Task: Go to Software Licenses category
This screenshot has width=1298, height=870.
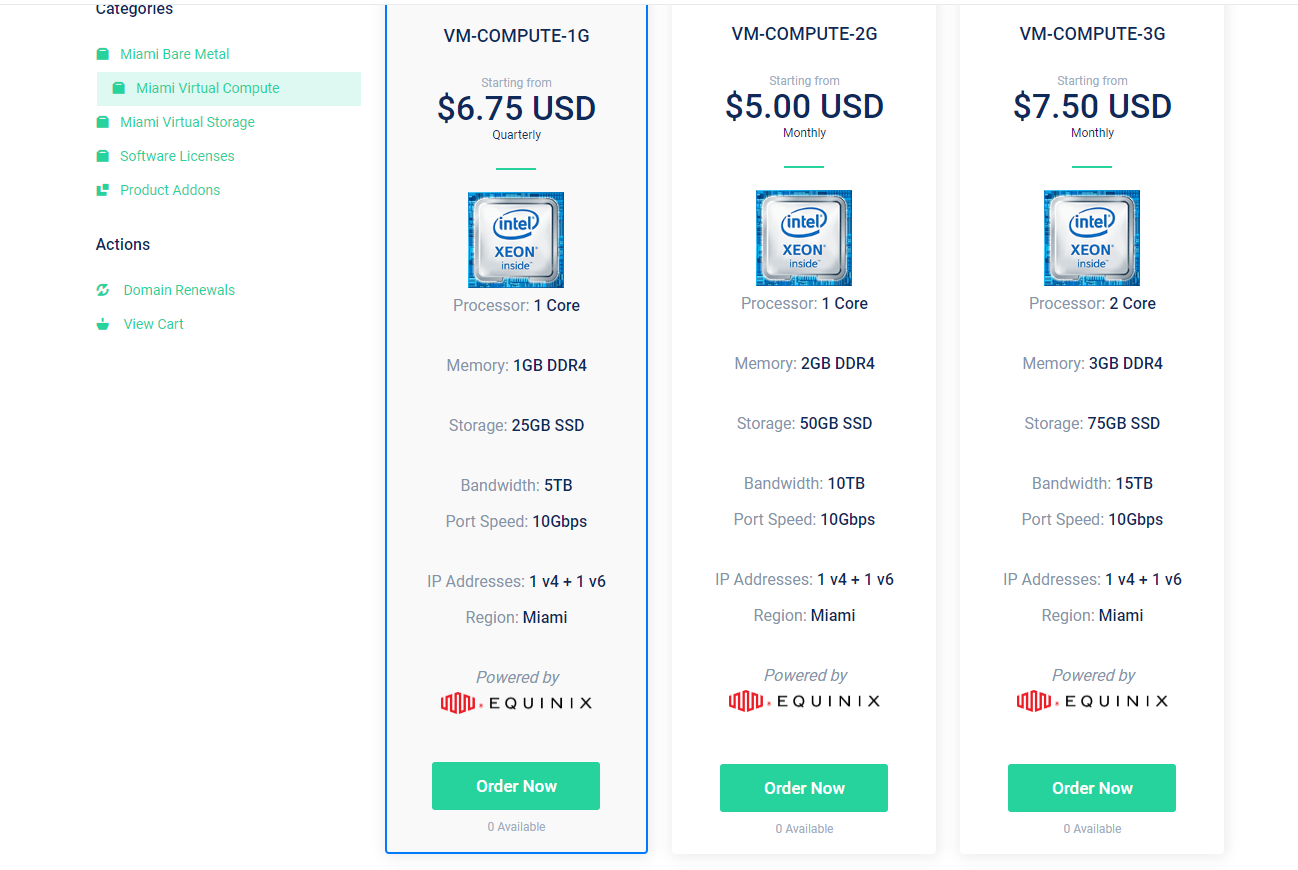Action: click(x=177, y=156)
